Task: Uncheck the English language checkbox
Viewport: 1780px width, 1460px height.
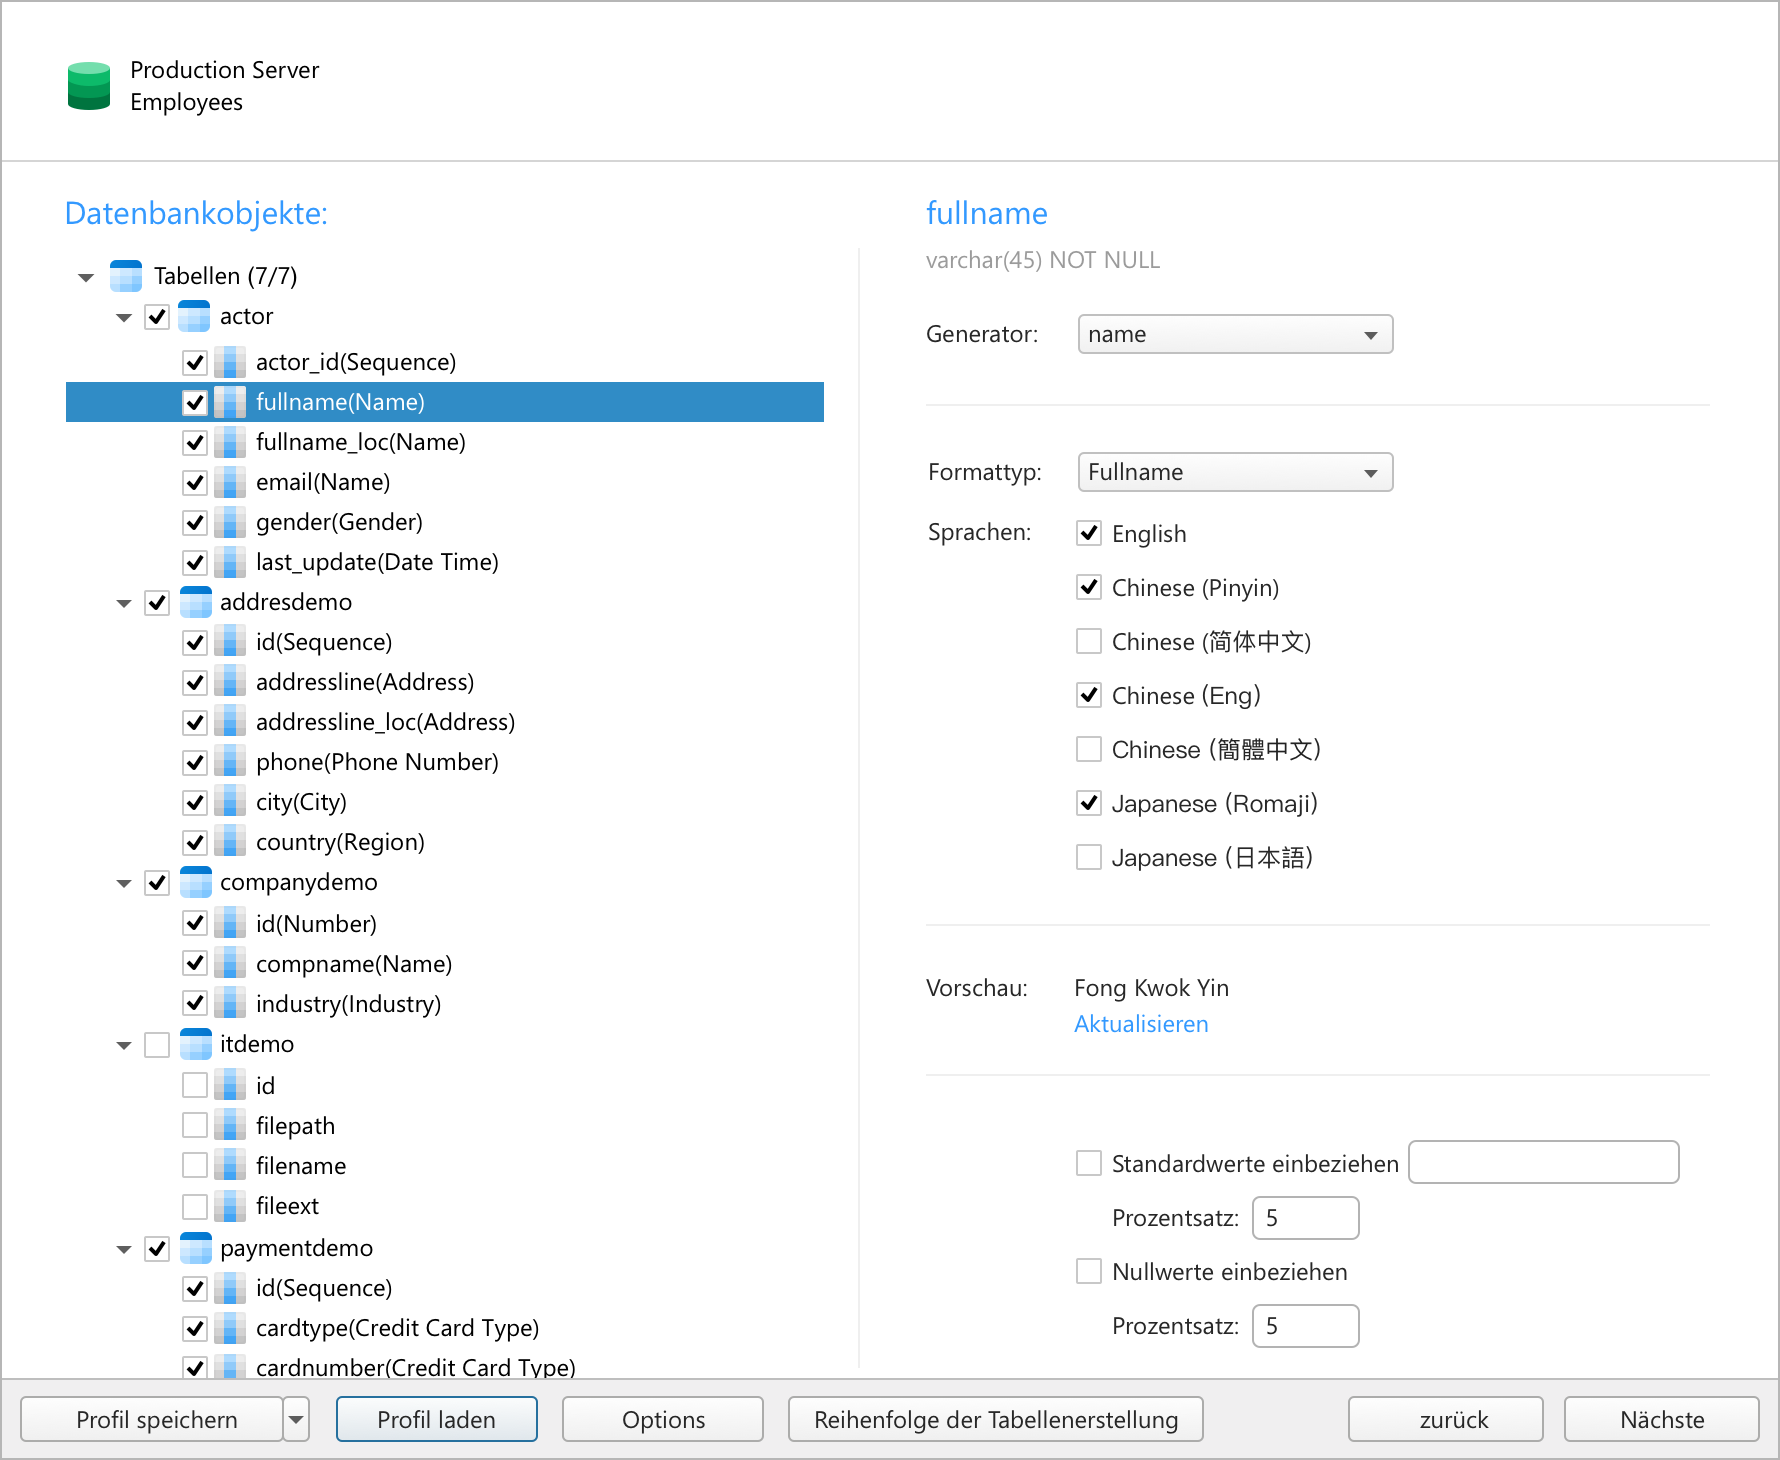Action: (1089, 533)
